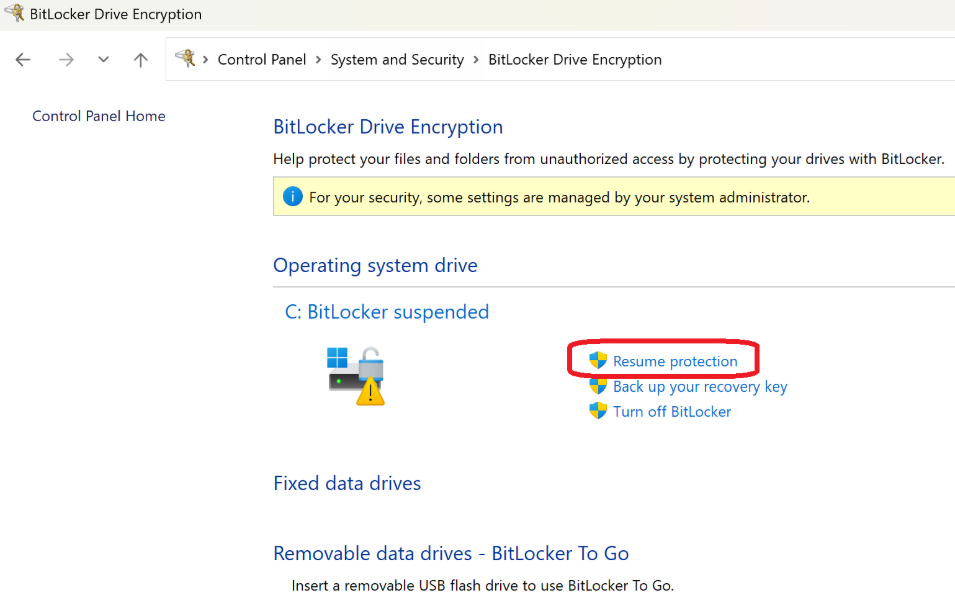Image resolution: width=955 pixels, height=609 pixels.
Task: Click shield icon beside Turn off BitLocker
Action: [598, 410]
